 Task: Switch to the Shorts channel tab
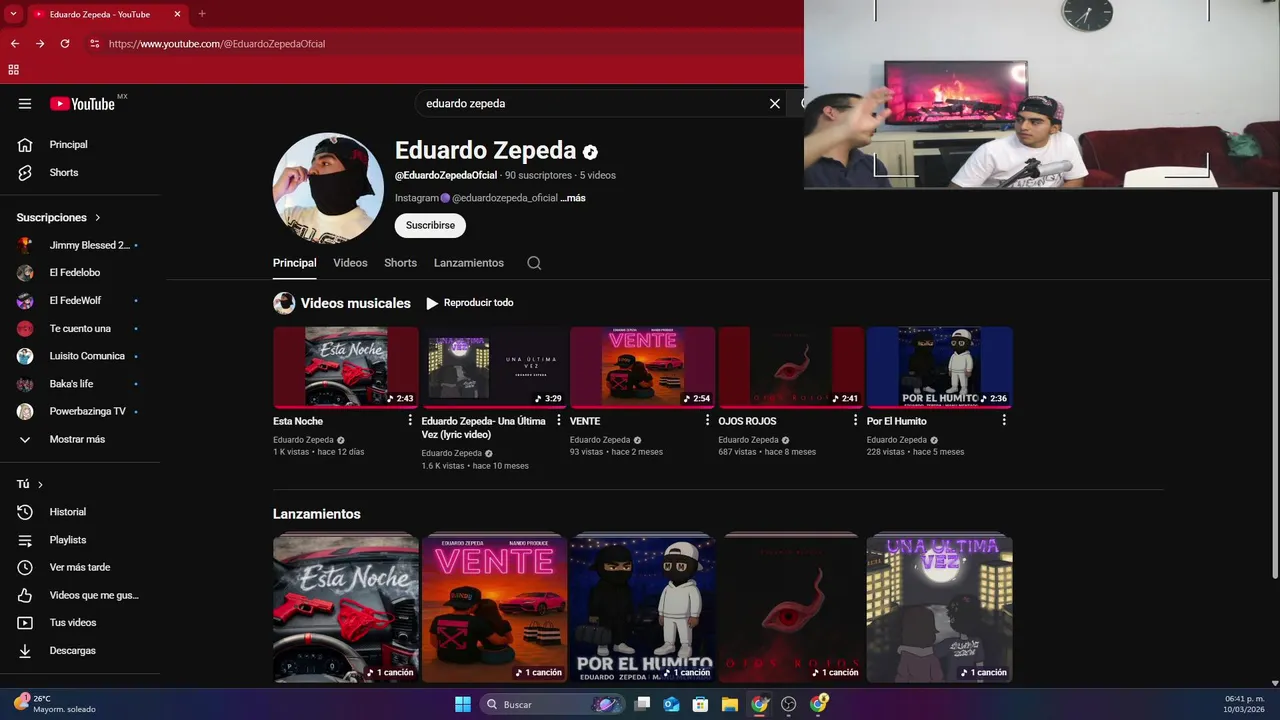coord(400,263)
